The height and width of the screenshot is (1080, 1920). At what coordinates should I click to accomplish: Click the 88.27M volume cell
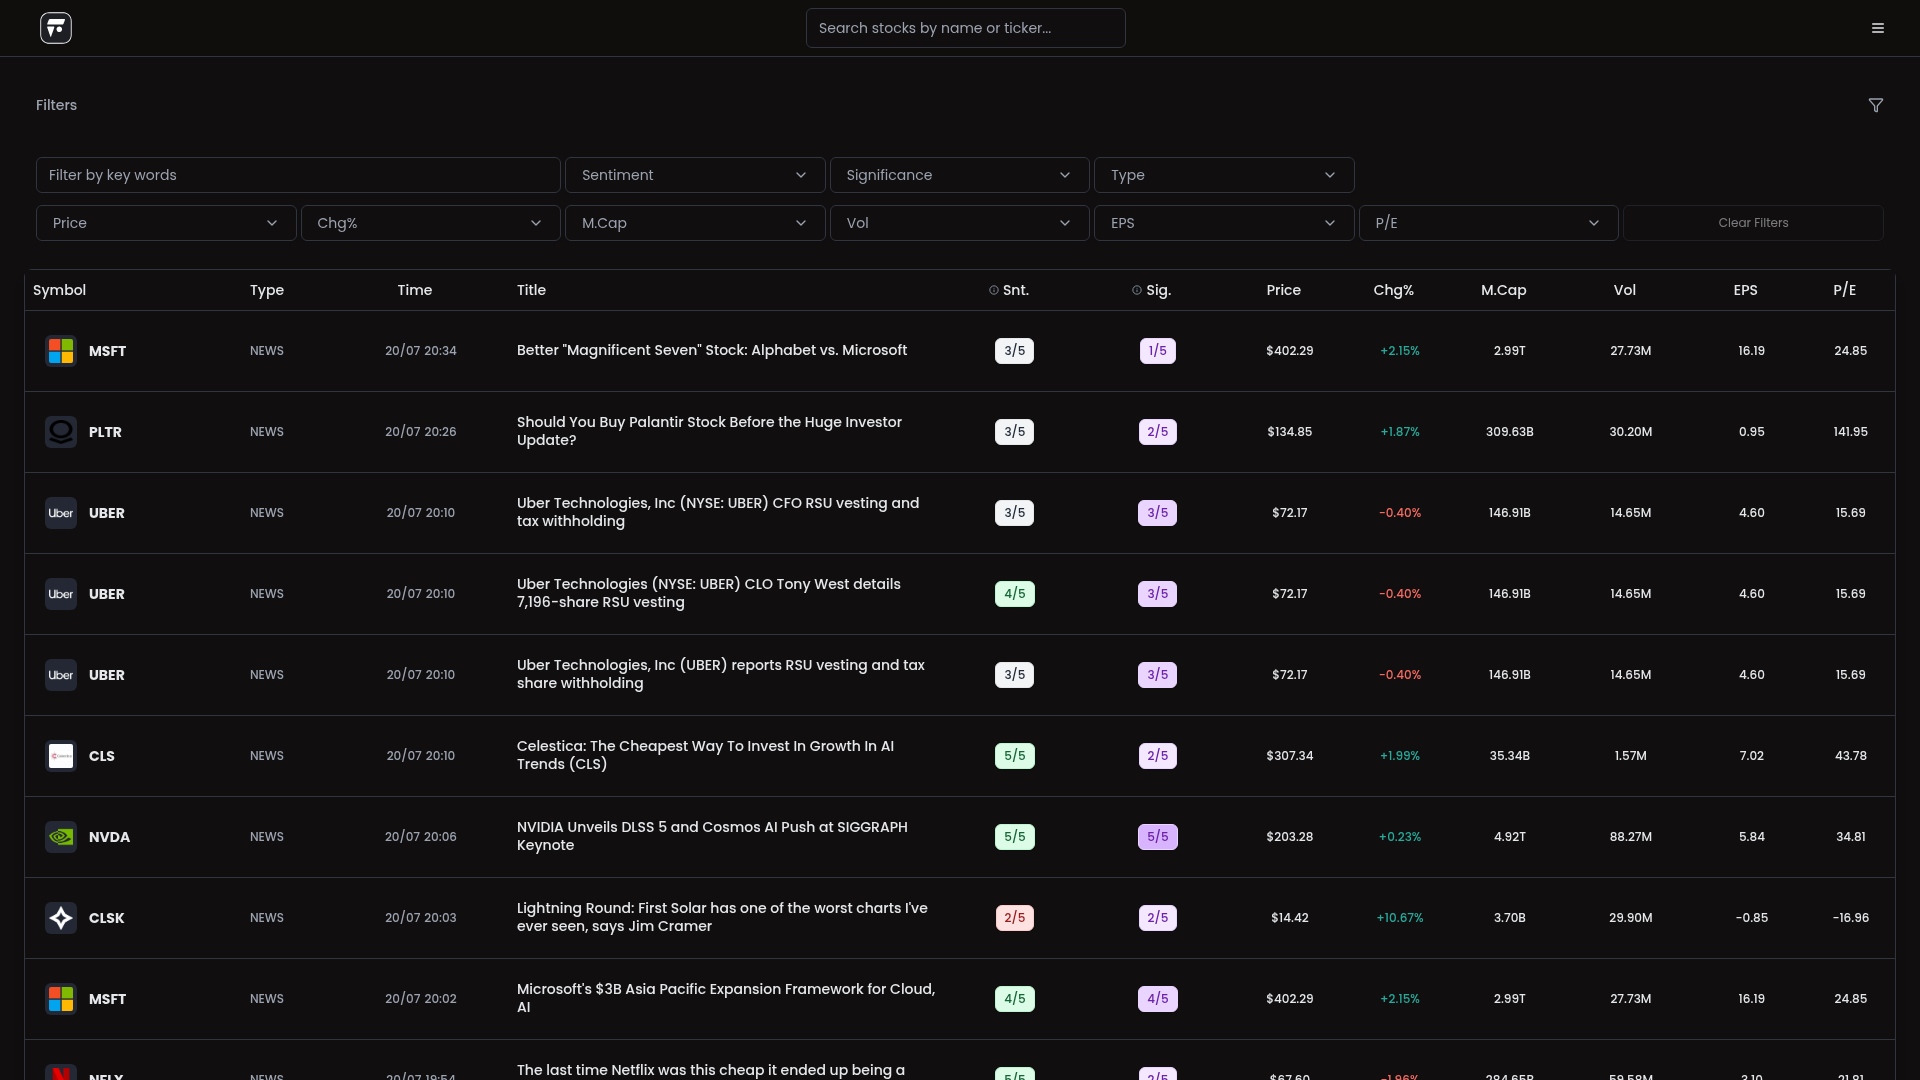pos(1630,837)
